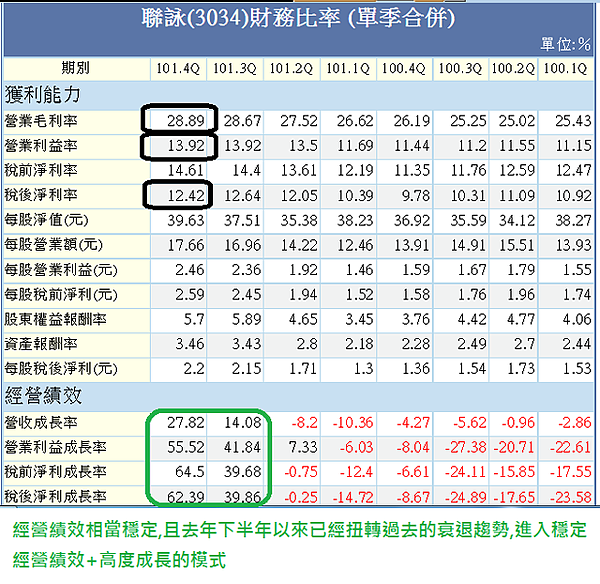Click the gross margin value 28.67
This screenshot has height=584, width=600.
tap(242, 121)
